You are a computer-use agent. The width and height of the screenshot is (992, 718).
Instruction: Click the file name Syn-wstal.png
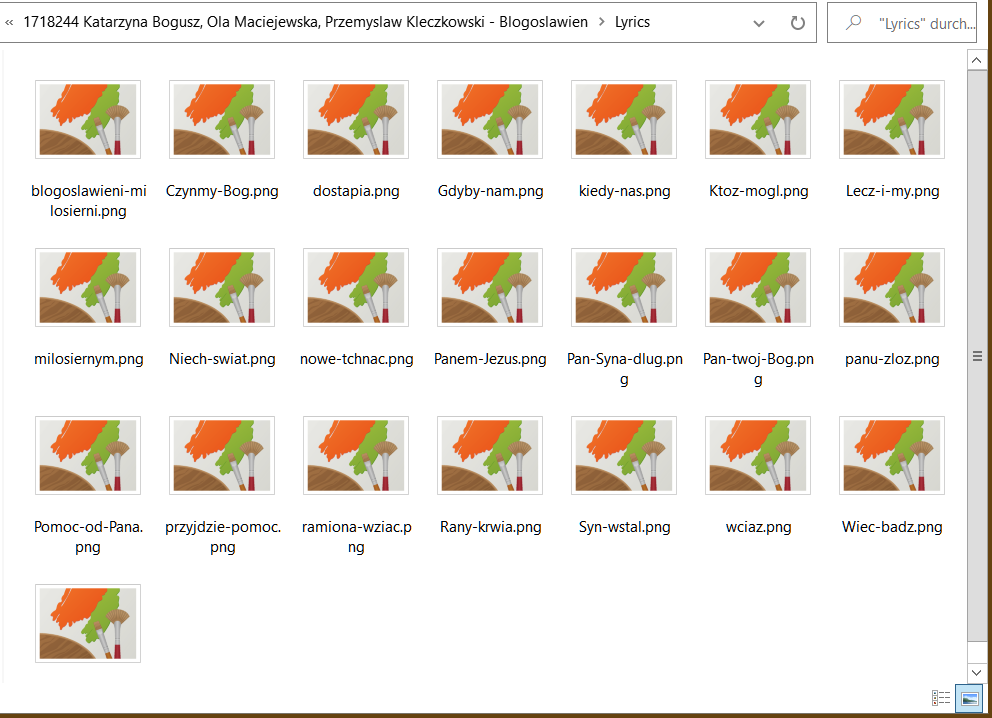click(x=624, y=527)
